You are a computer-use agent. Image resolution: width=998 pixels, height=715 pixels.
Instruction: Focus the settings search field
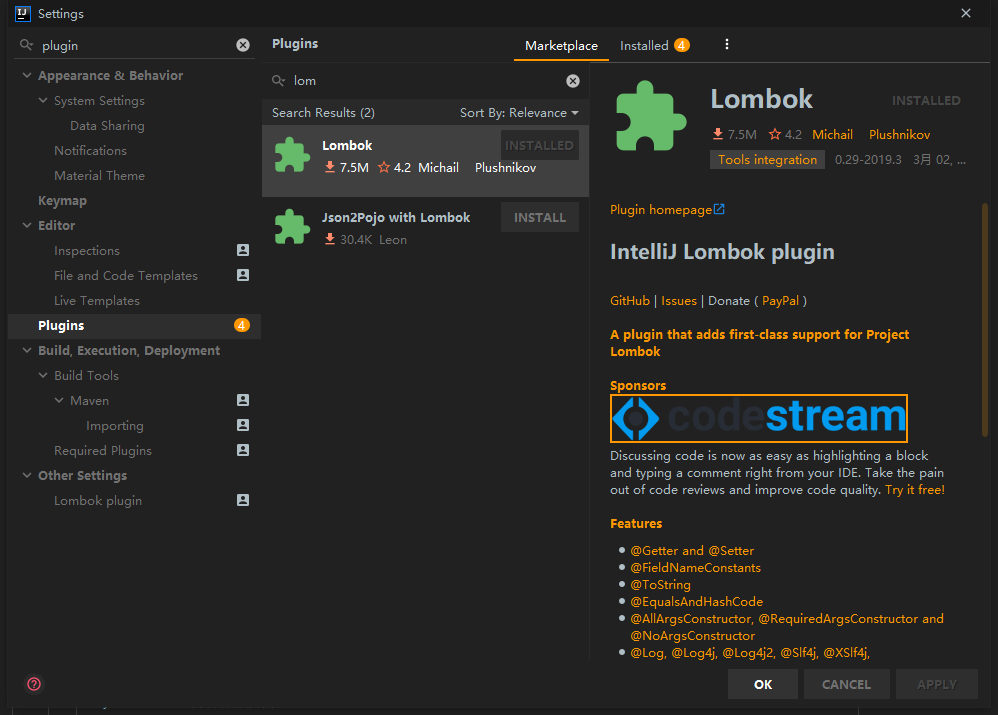click(135, 45)
